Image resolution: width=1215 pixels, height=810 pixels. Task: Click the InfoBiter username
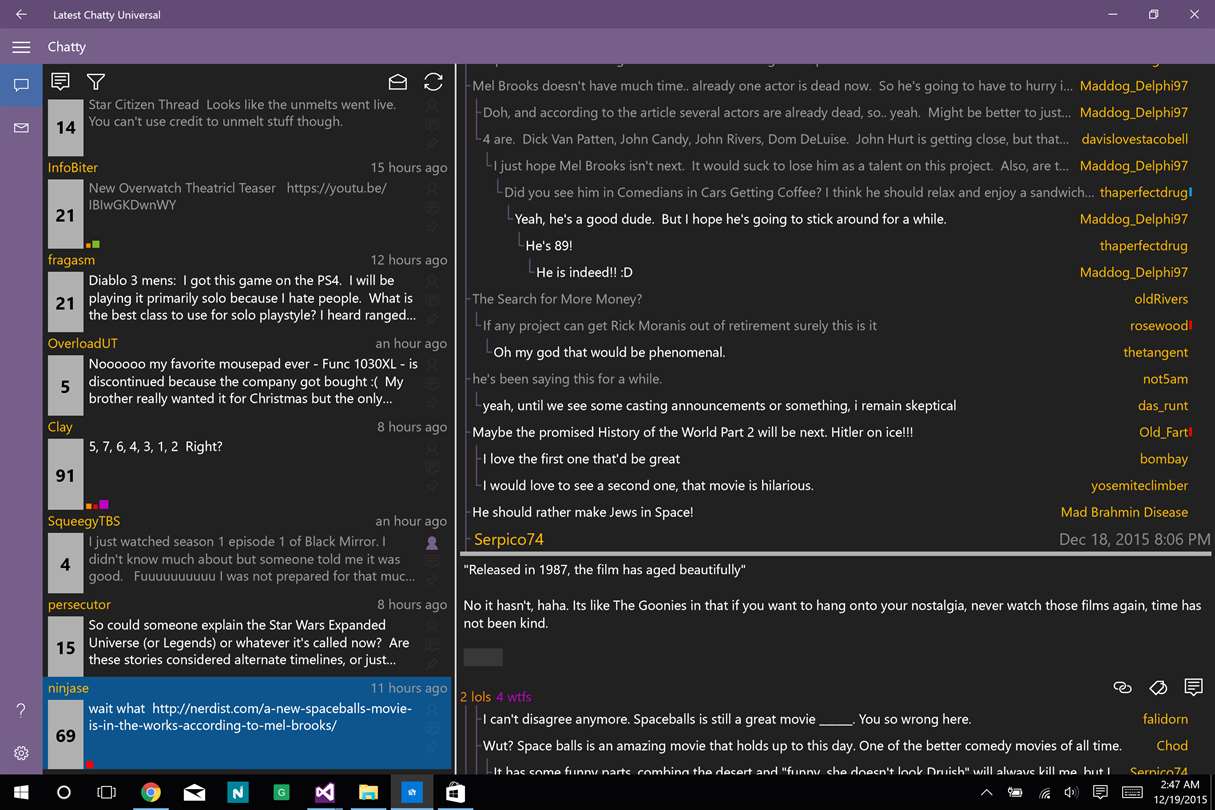point(72,167)
